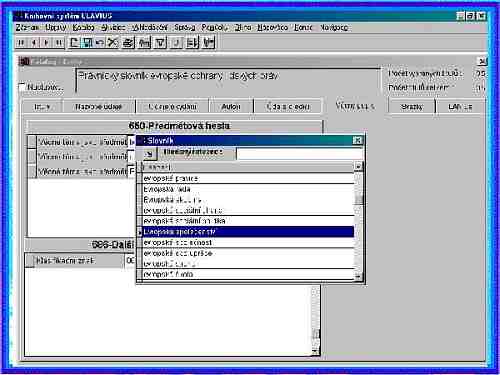
Task: Click the arrow button in Slovník dialog
Action: pyautogui.click(x=149, y=154)
